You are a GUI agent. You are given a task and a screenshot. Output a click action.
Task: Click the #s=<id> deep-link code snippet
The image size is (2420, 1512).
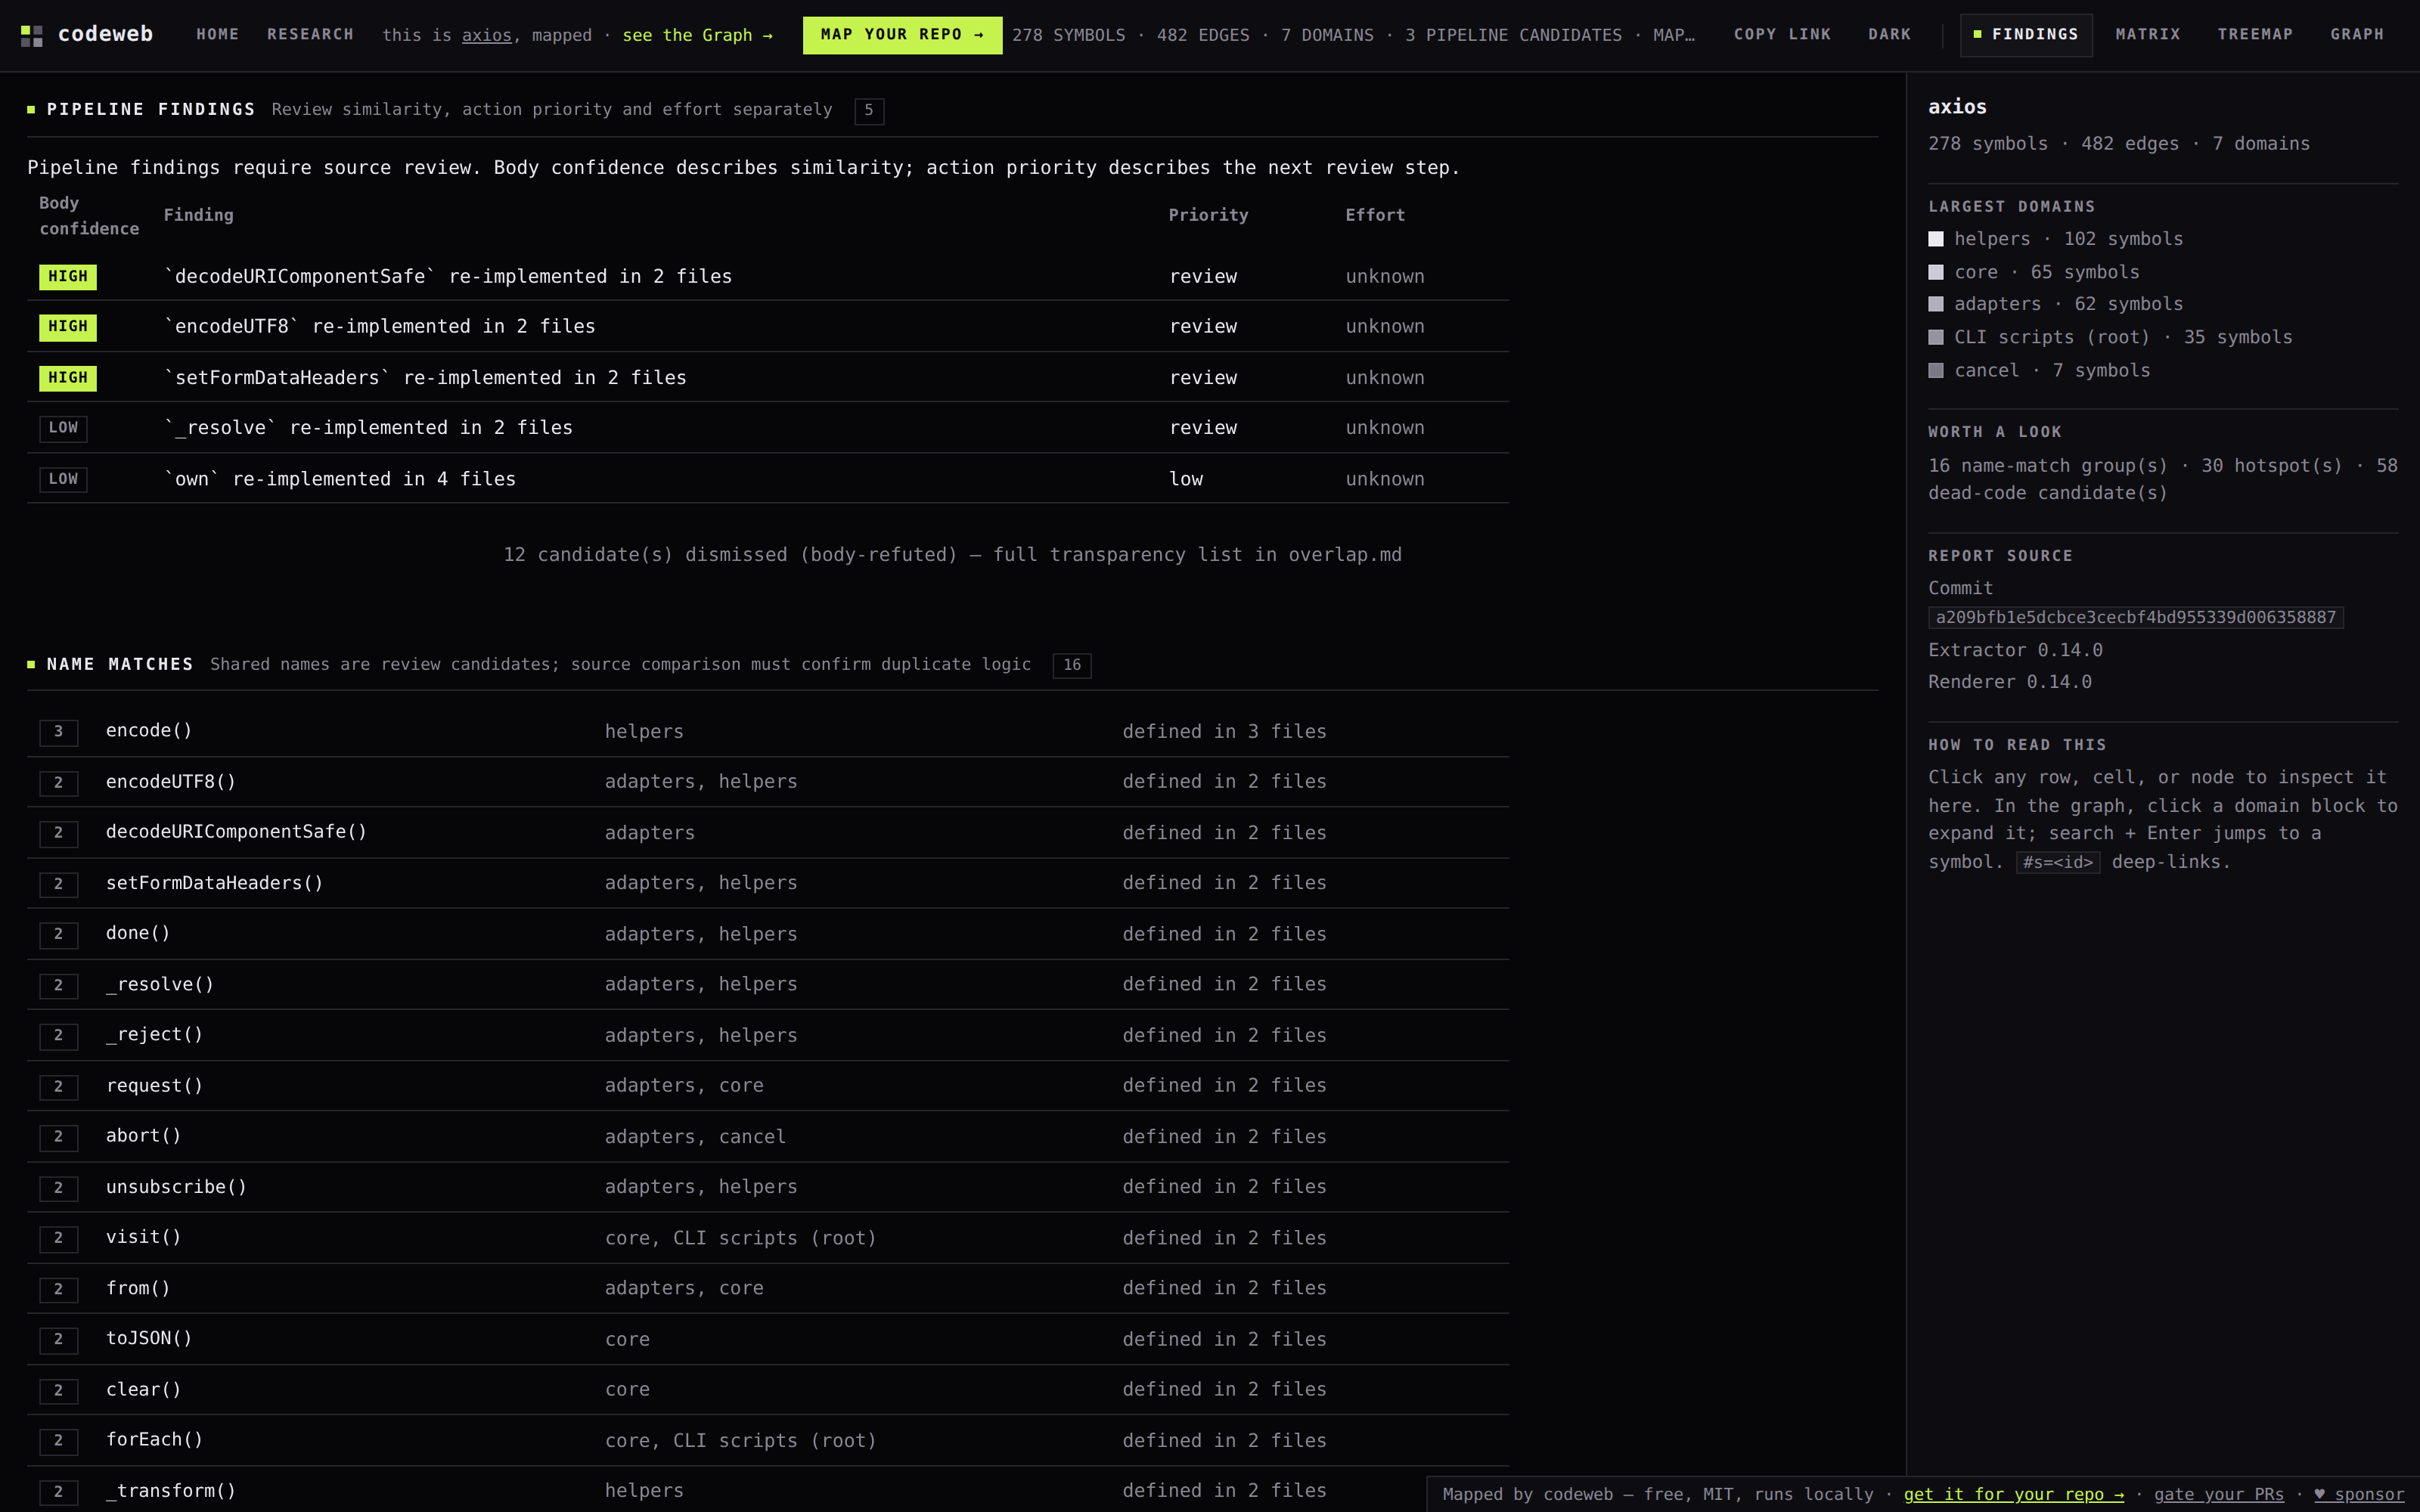click(2058, 863)
